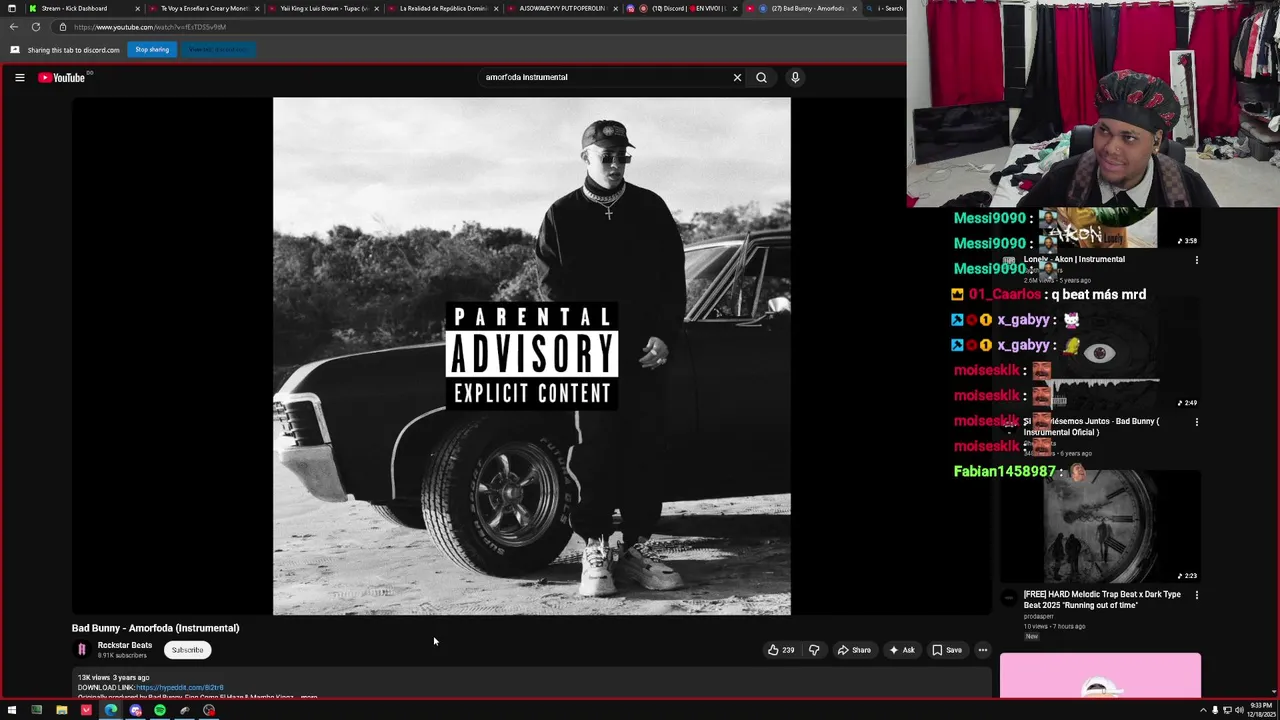
Task: Click the prodasperr channel name
Action: coord(1038,617)
